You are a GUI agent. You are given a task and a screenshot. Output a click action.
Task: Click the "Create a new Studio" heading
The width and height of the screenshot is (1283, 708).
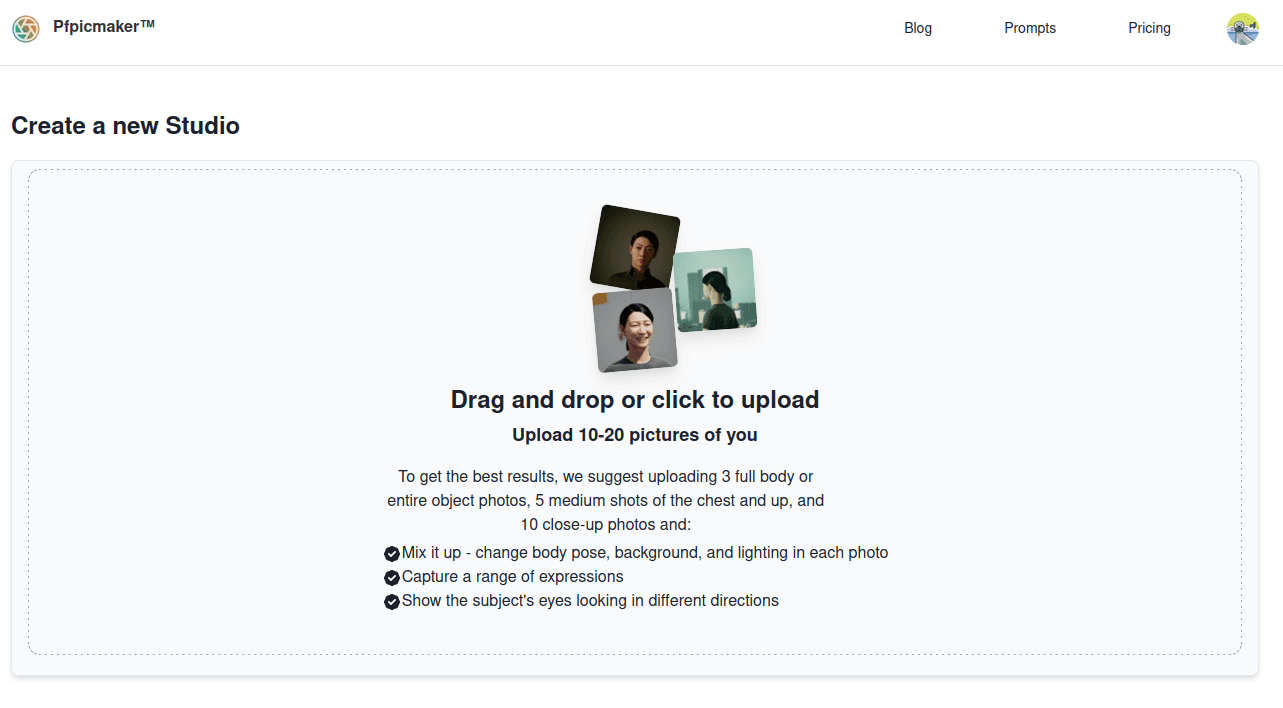[125, 126]
